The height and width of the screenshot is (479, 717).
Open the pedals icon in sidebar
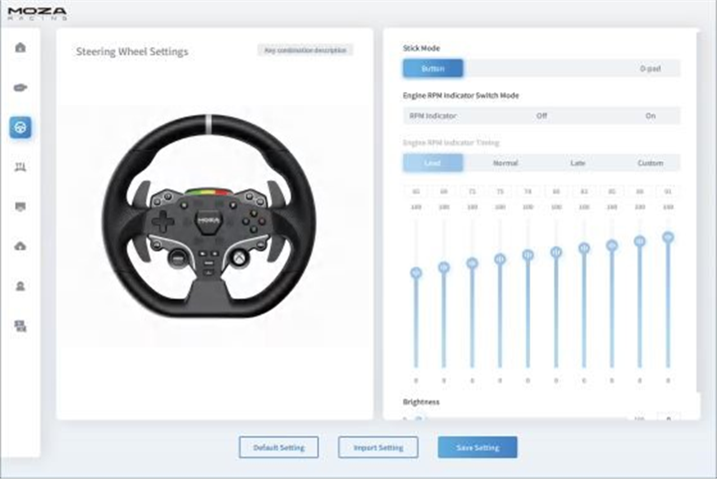(20, 167)
